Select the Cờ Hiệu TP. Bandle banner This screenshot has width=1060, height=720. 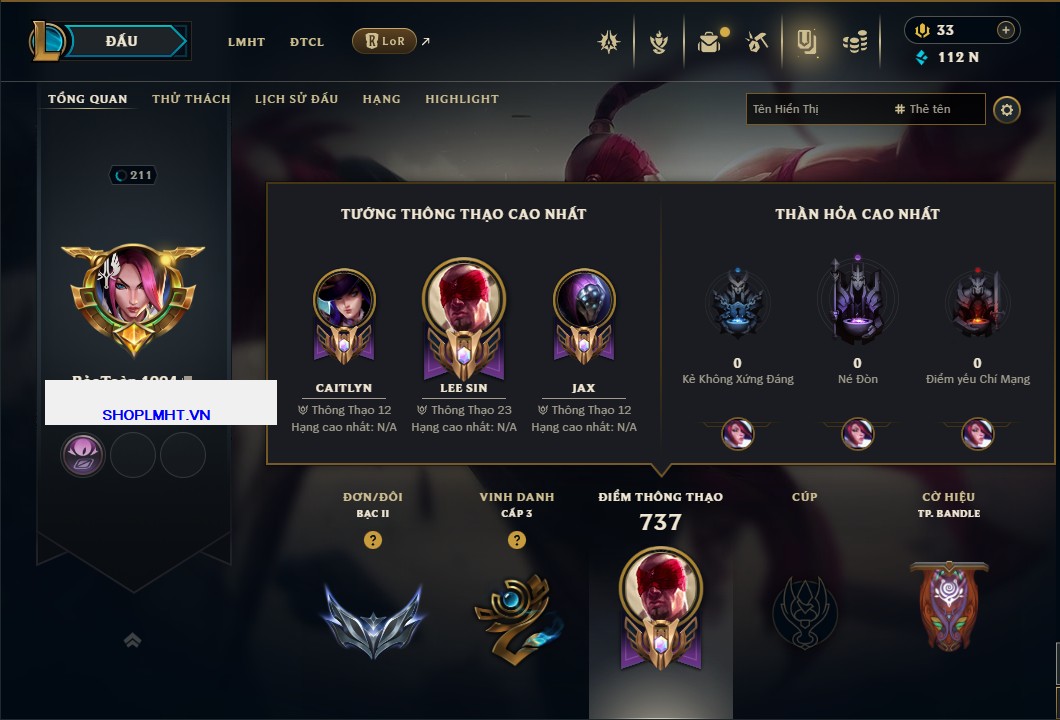click(948, 605)
